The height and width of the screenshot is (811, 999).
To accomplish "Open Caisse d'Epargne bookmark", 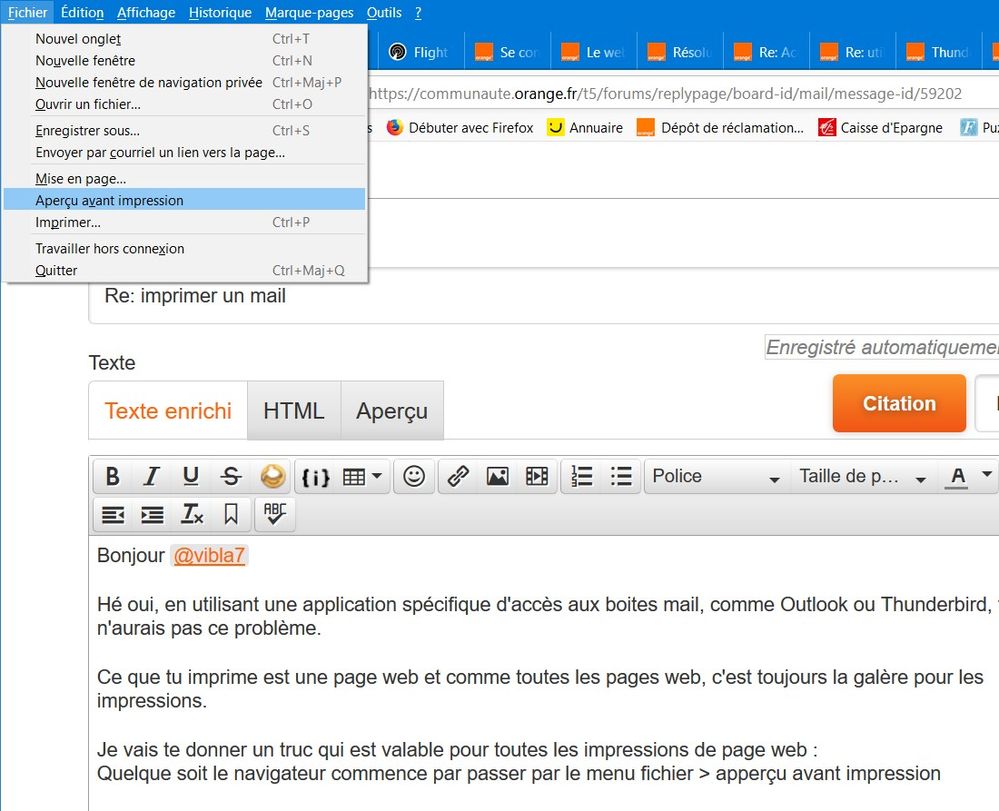I will (x=880, y=128).
